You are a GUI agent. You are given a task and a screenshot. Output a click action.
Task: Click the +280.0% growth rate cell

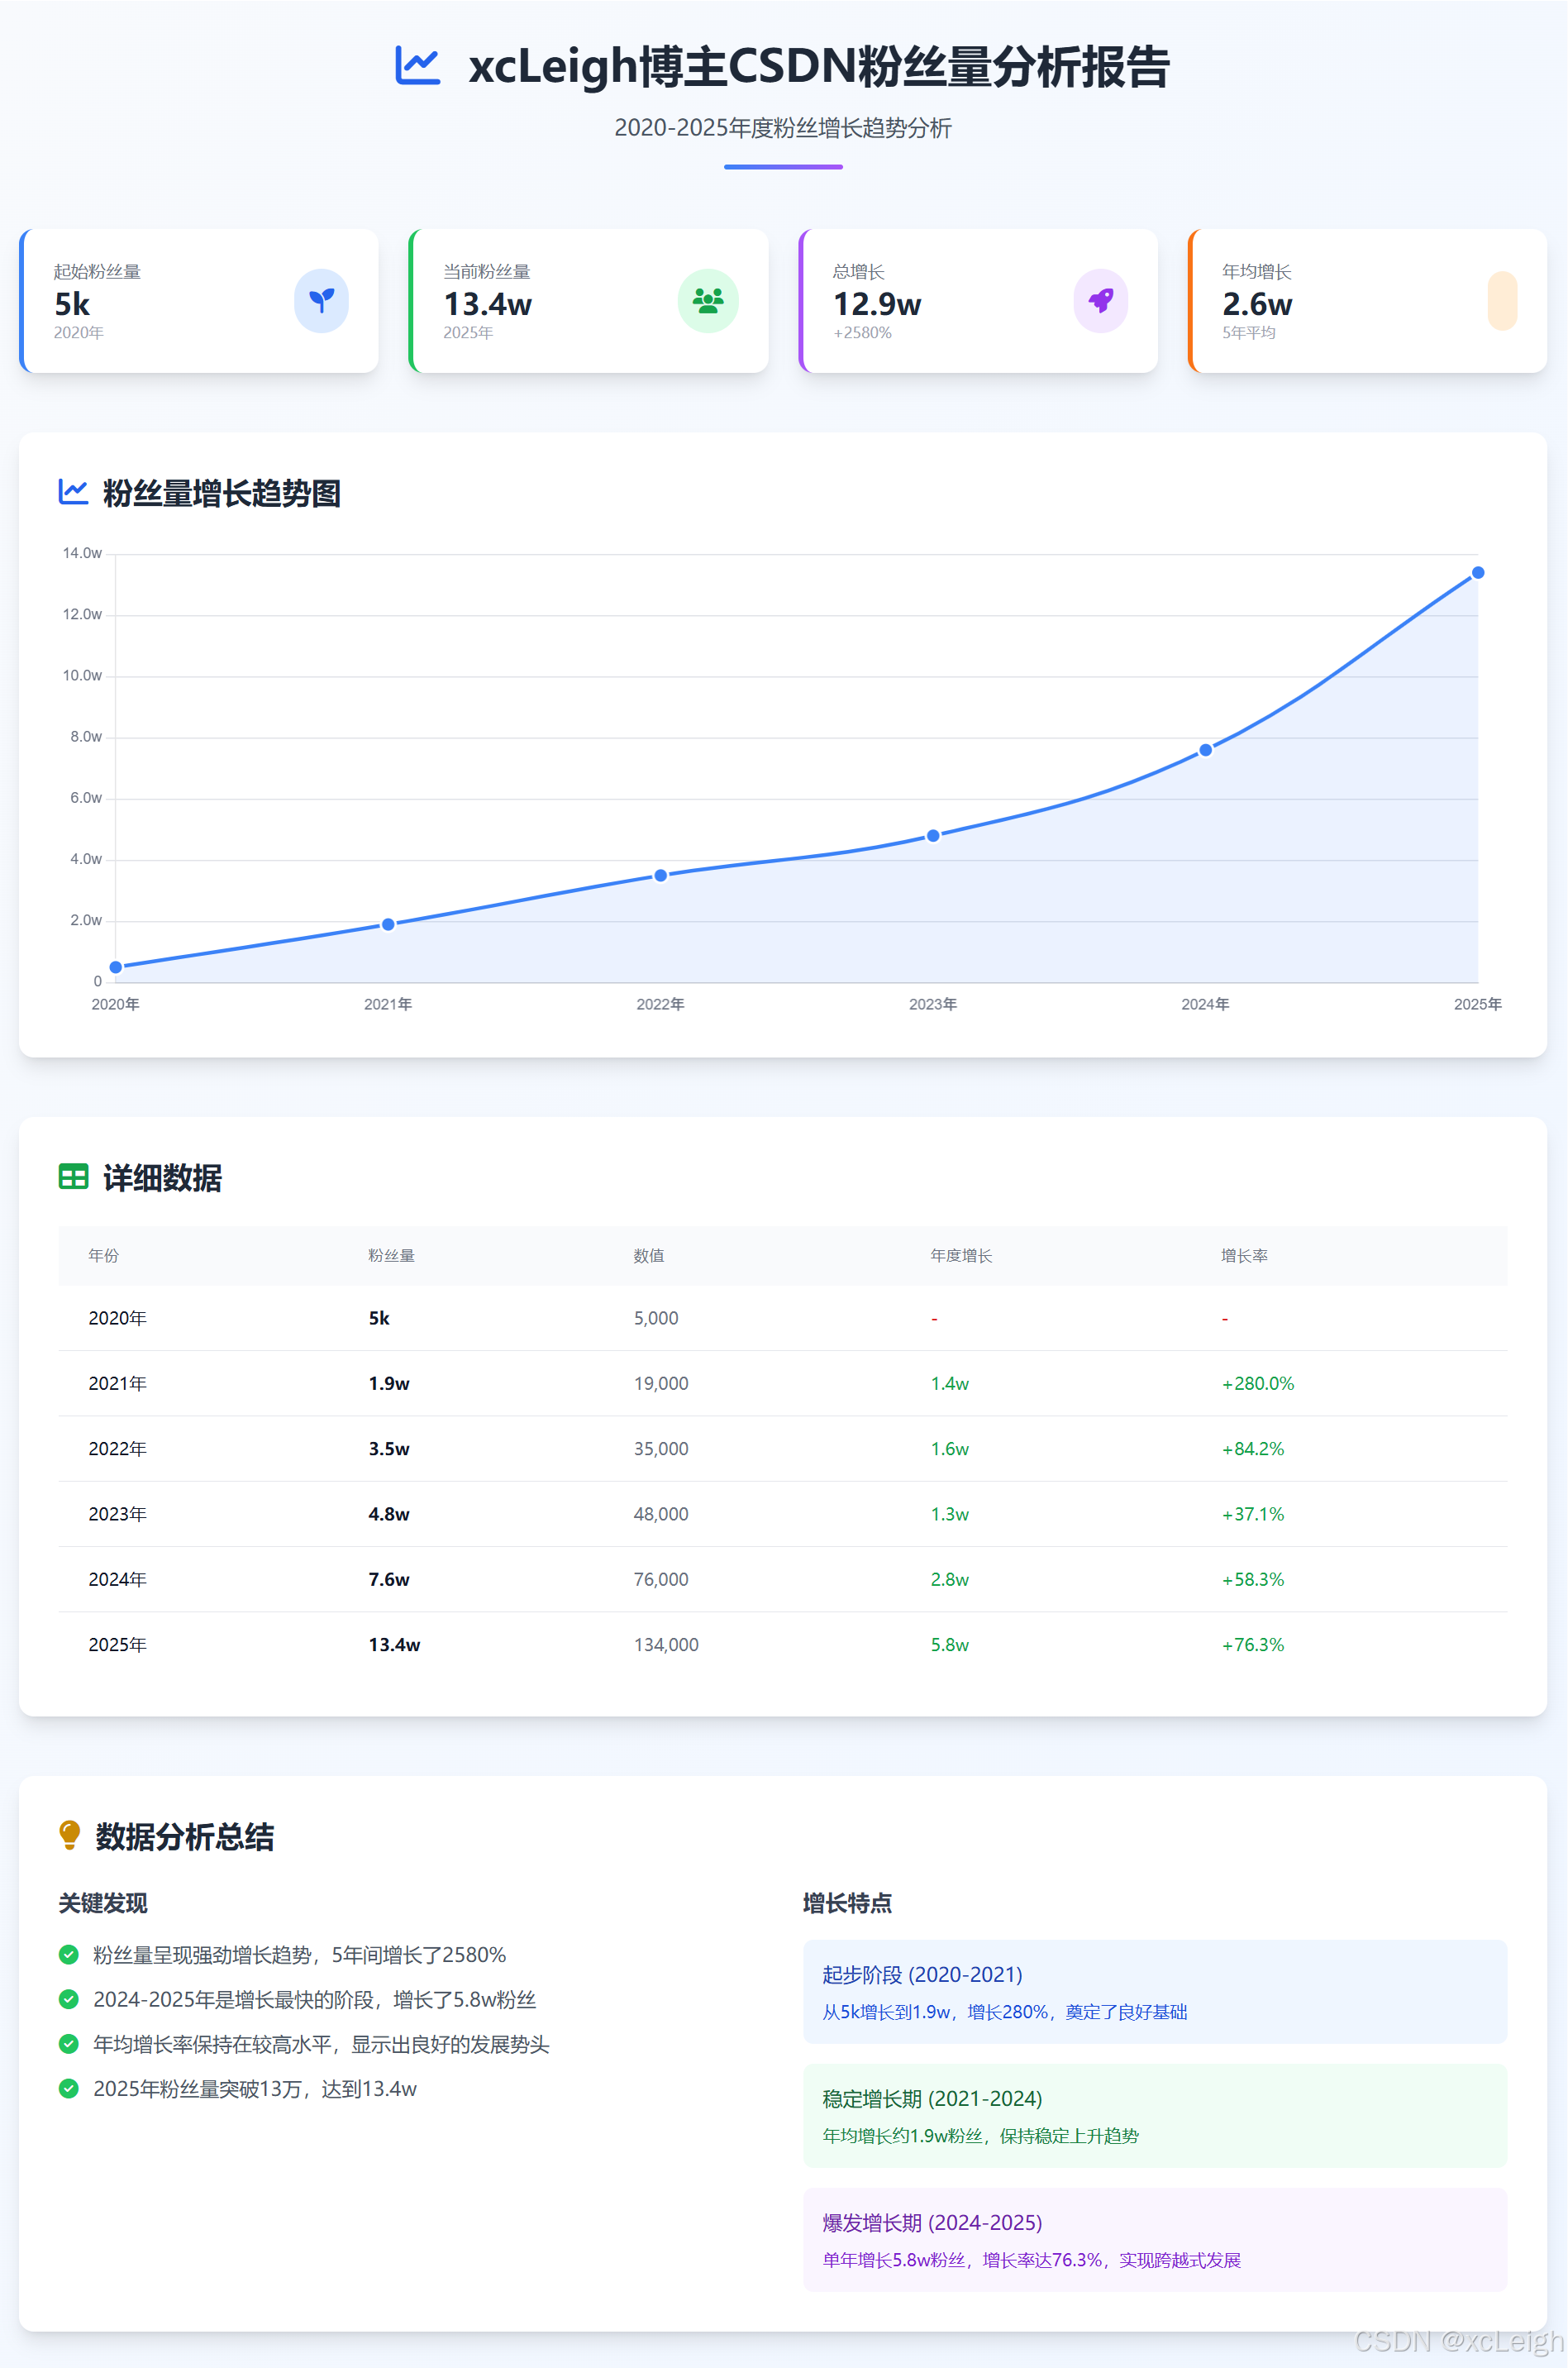pyautogui.click(x=1258, y=1383)
